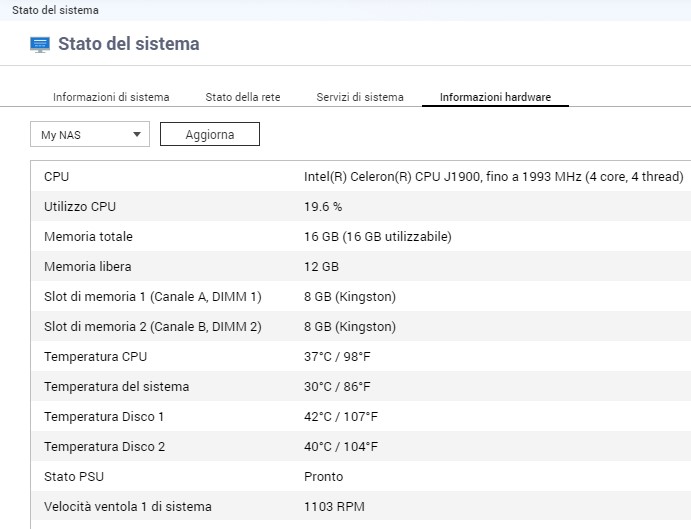This screenshot has height=529, width=691.
Task: Click the Velocità ventola 1 di sistema row
Action: (360, 506)
